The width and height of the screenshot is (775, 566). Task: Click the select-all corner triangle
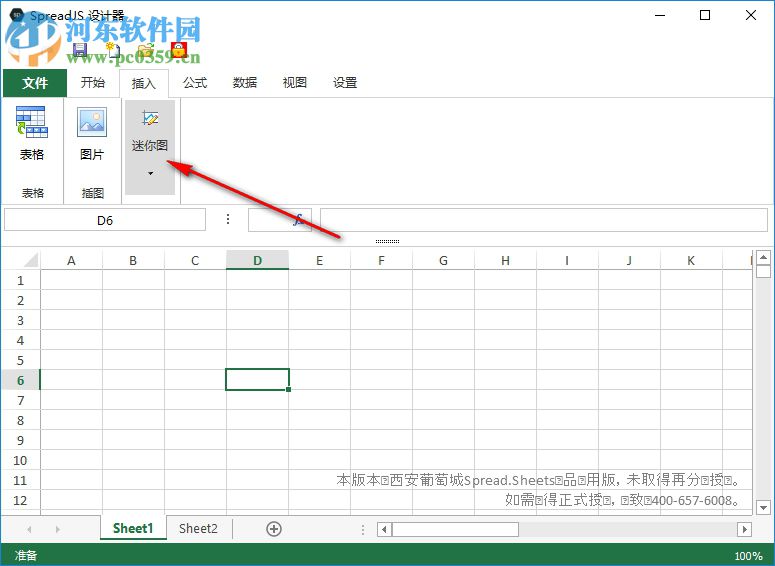[x=31, y=260]
